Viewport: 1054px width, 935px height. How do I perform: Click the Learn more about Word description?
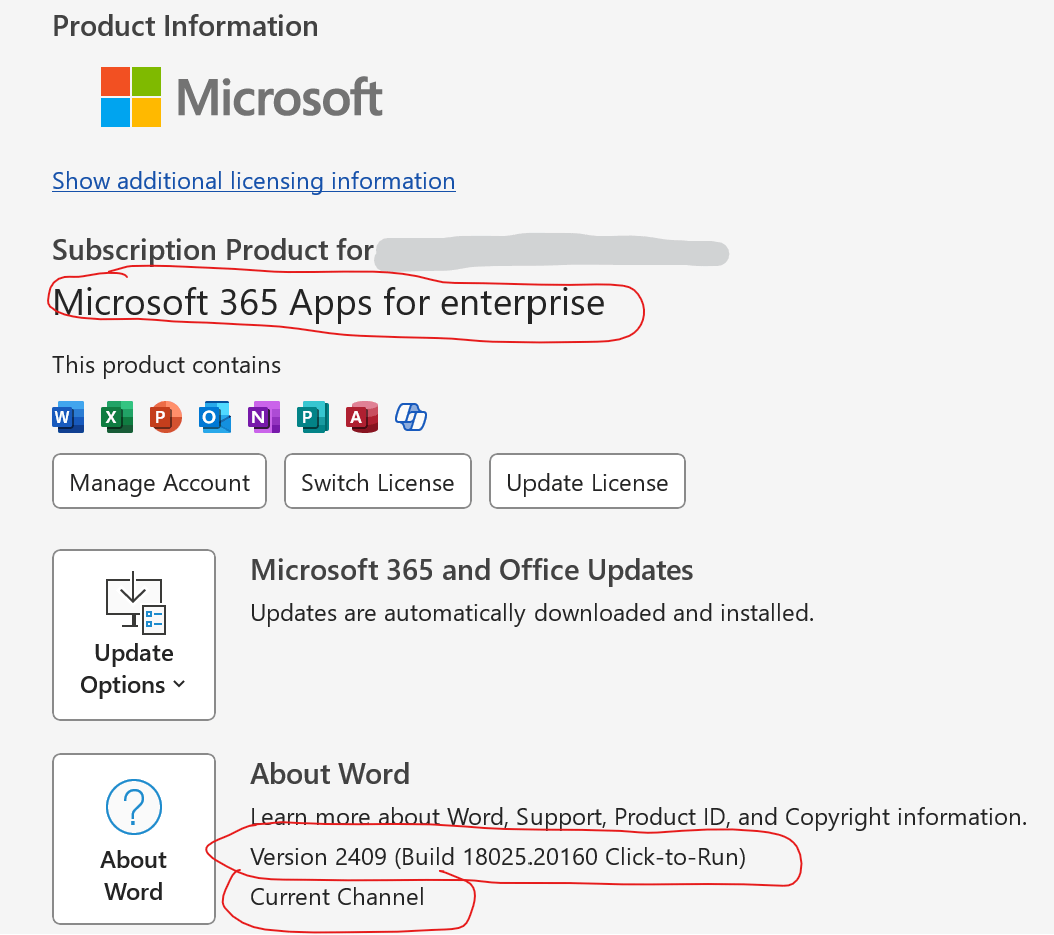(639, 817)
